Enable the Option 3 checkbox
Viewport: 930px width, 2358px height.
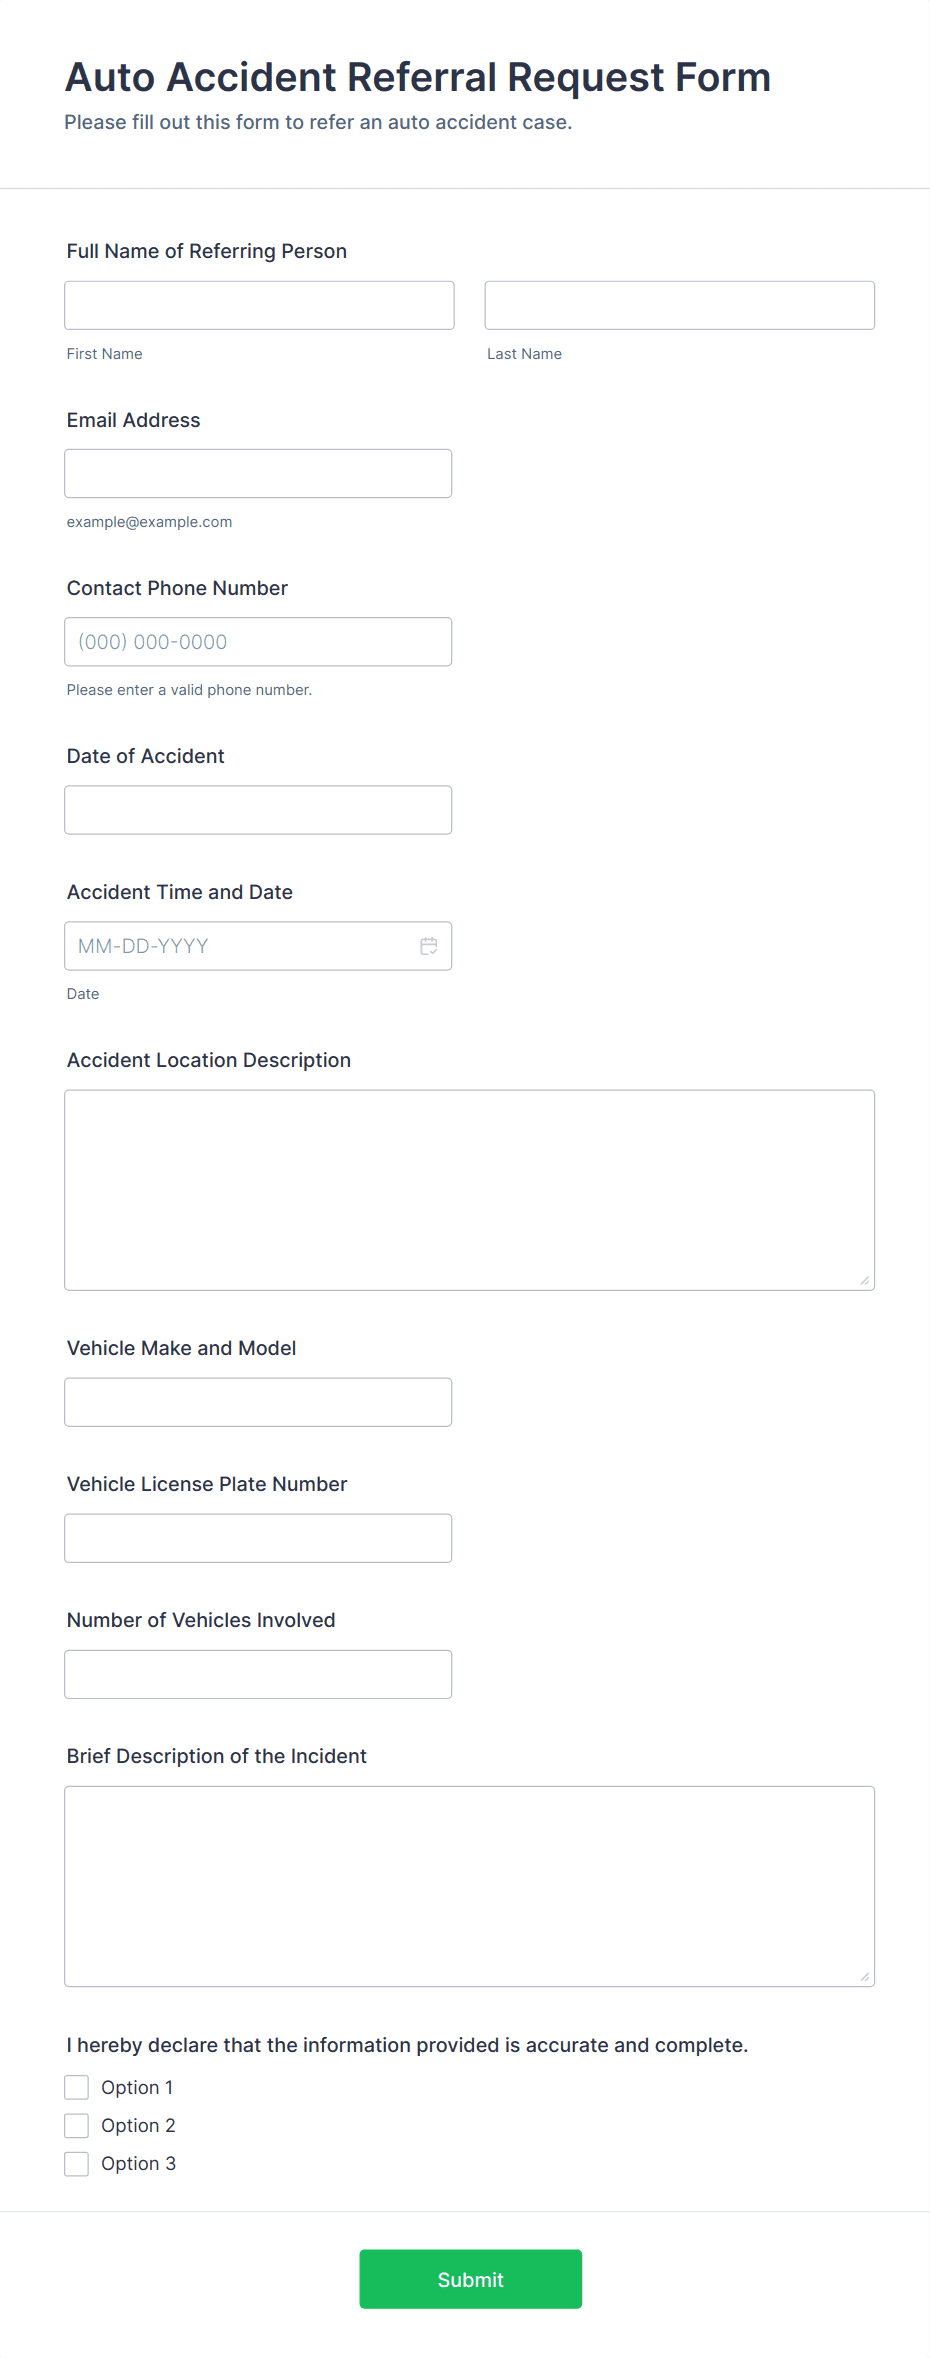point(77,2163)
